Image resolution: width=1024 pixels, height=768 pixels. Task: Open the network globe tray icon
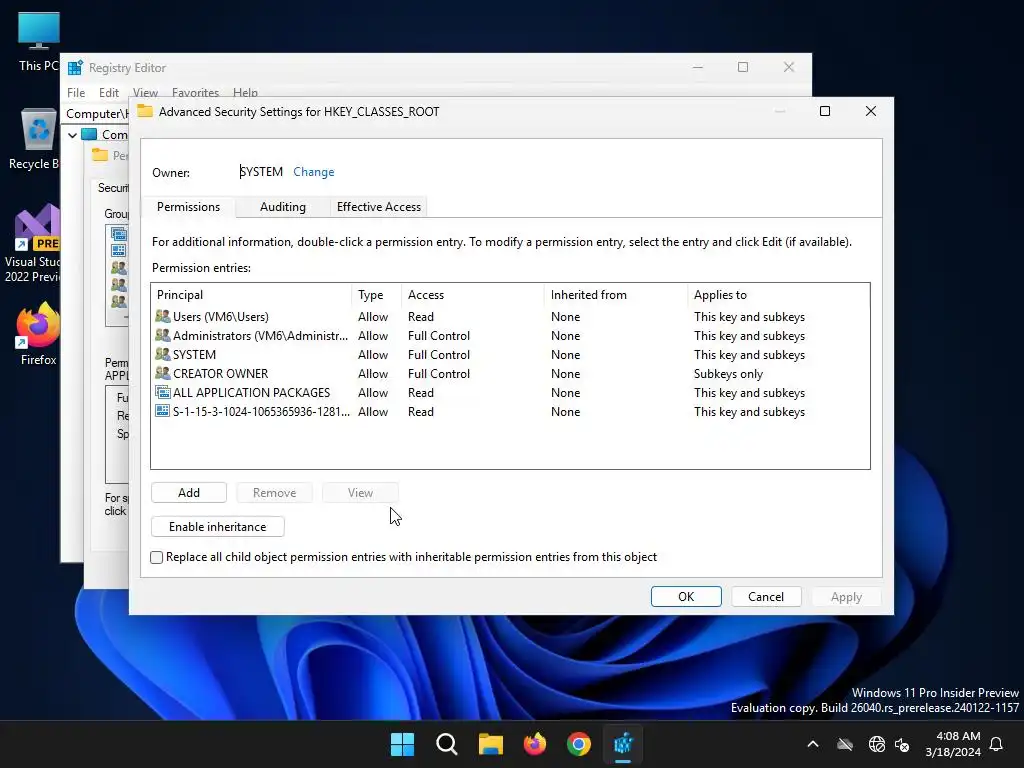tap(876, 744)
